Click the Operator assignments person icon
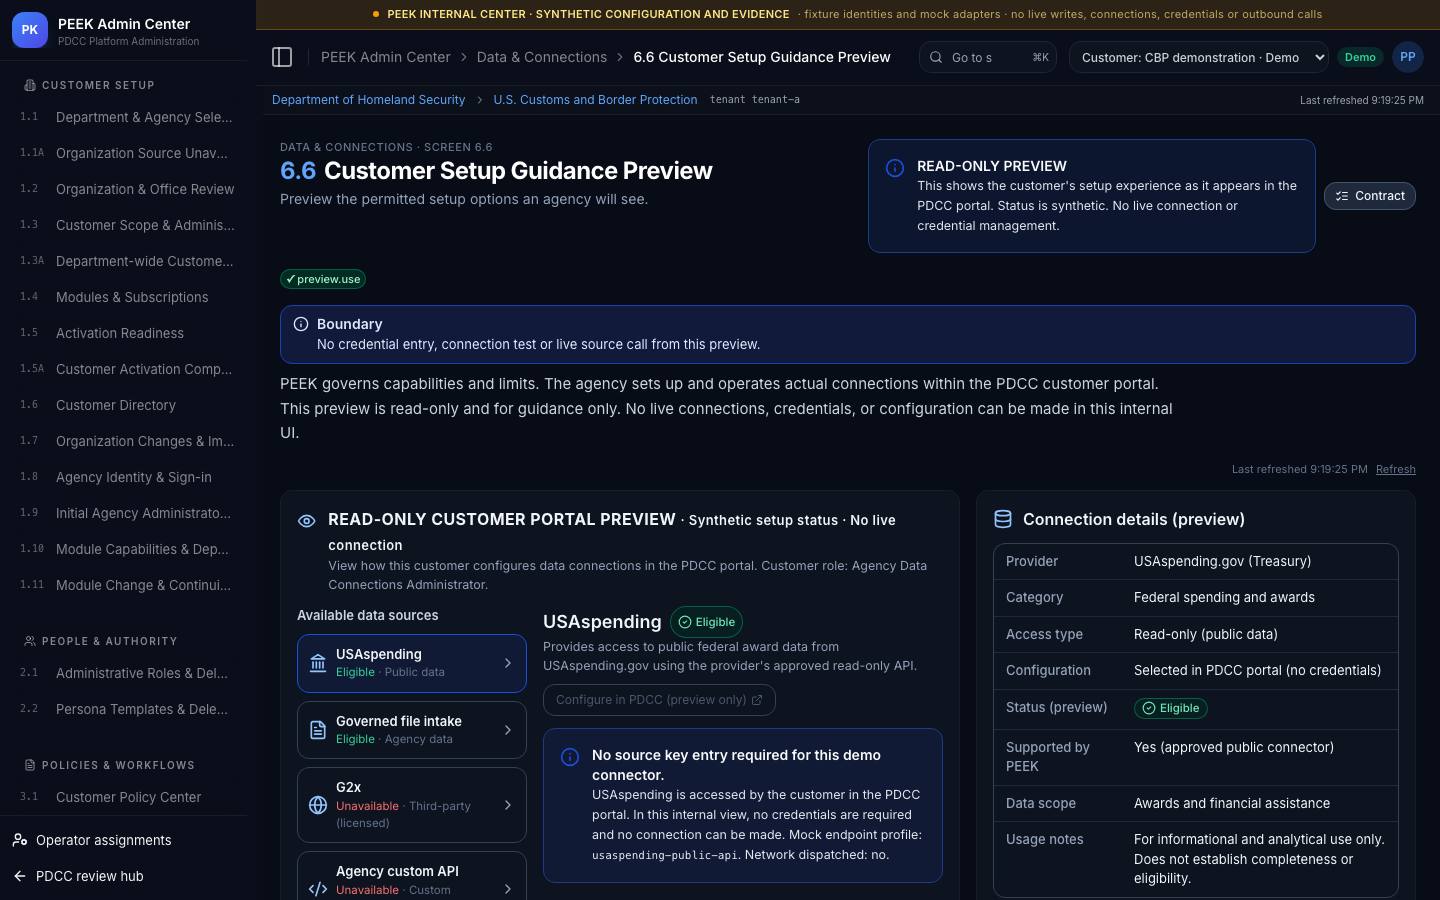Screen dimensions: 1440x900 20,840
